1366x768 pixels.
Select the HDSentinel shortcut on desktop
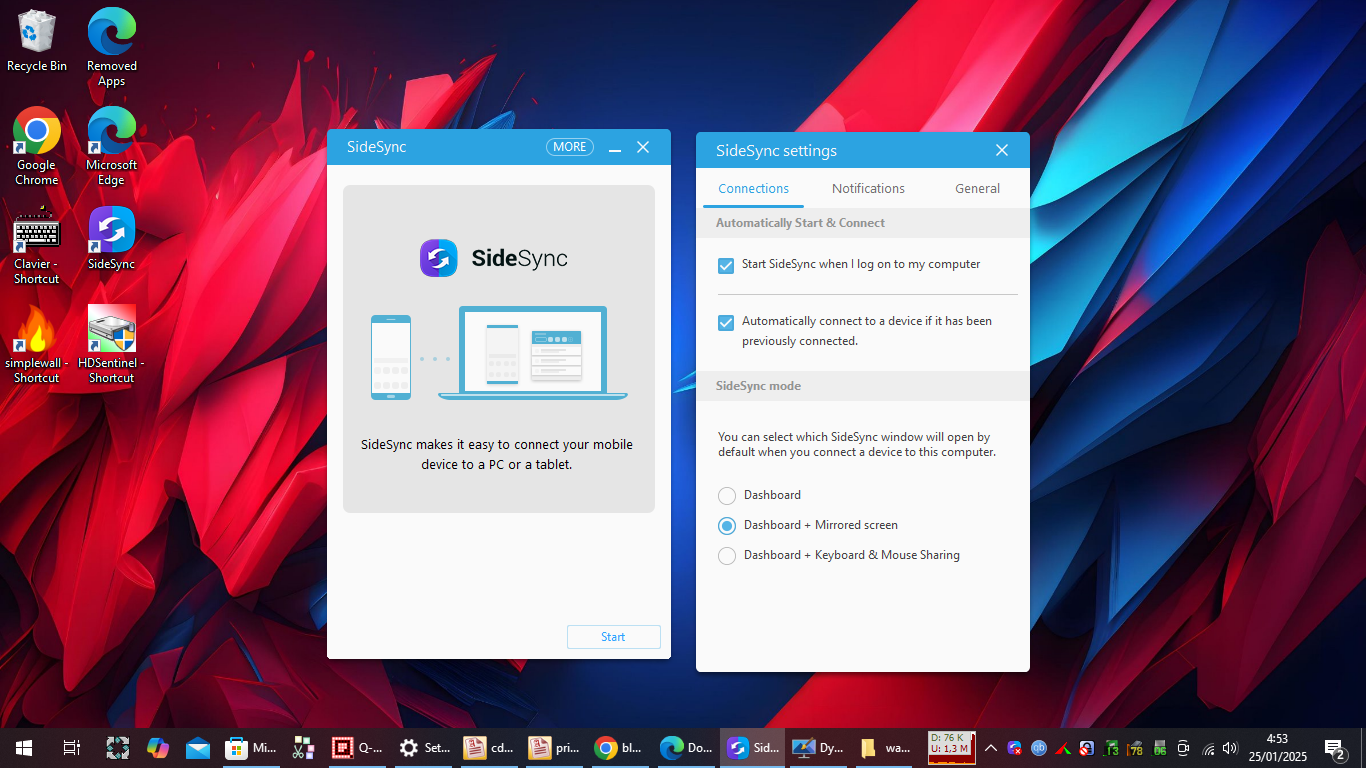111,345
